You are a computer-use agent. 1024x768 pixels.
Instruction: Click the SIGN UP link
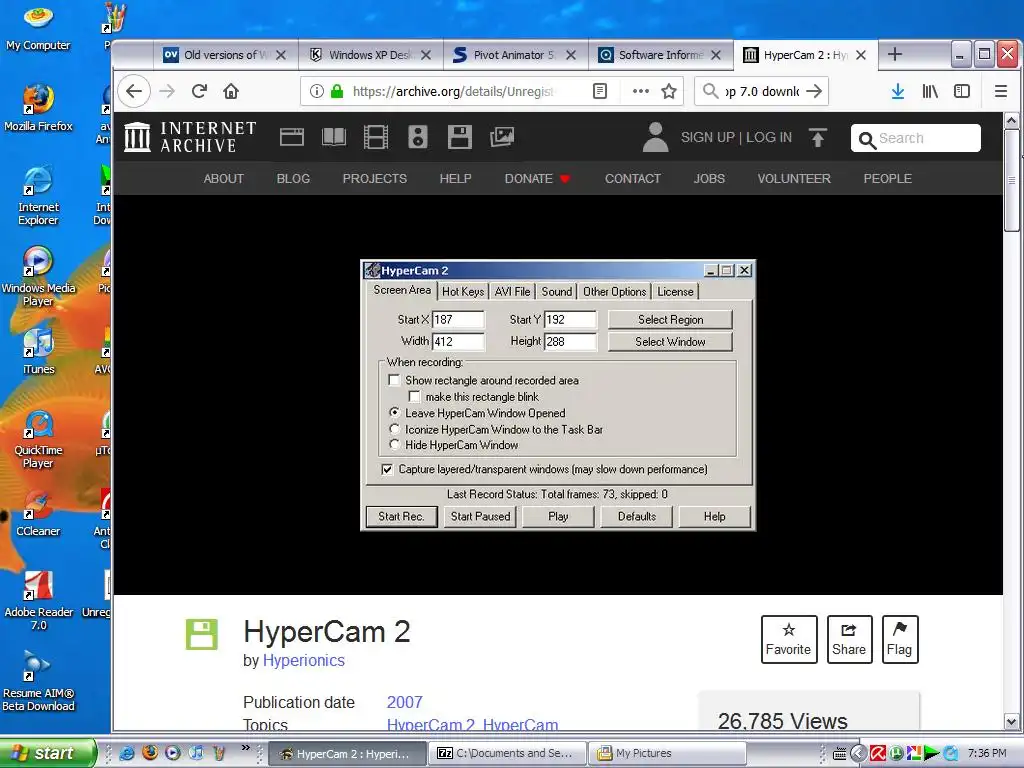pyautogui.click(x=707, y=137)
